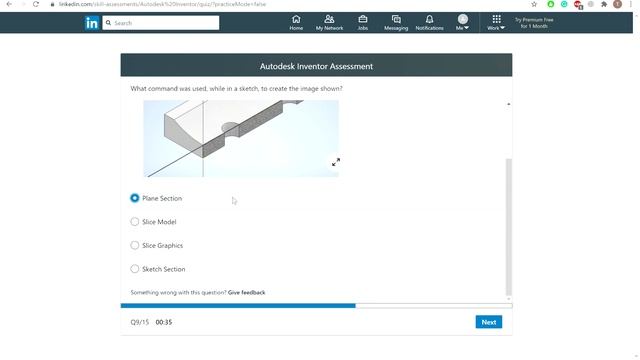Image resolution: width=640 pixels, height=360 pixels.
Task: Open the sliced model question image
Action: click(241, 138)
